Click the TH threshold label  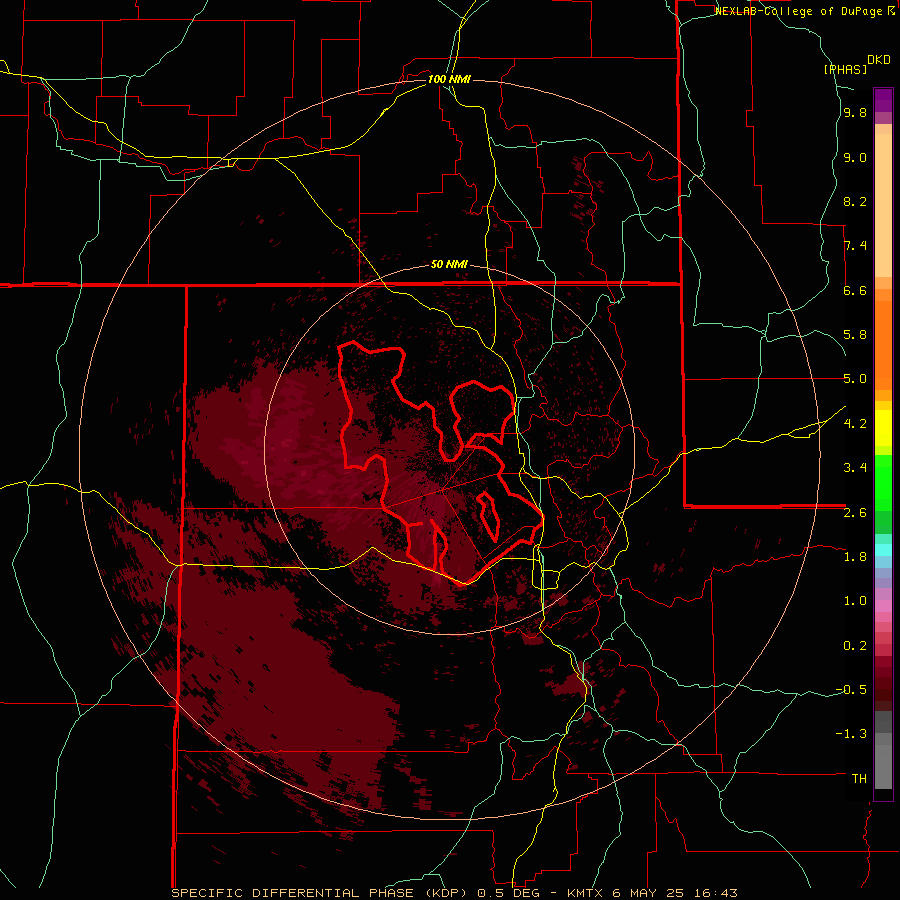pyautogui.click(x=859, y=779)
